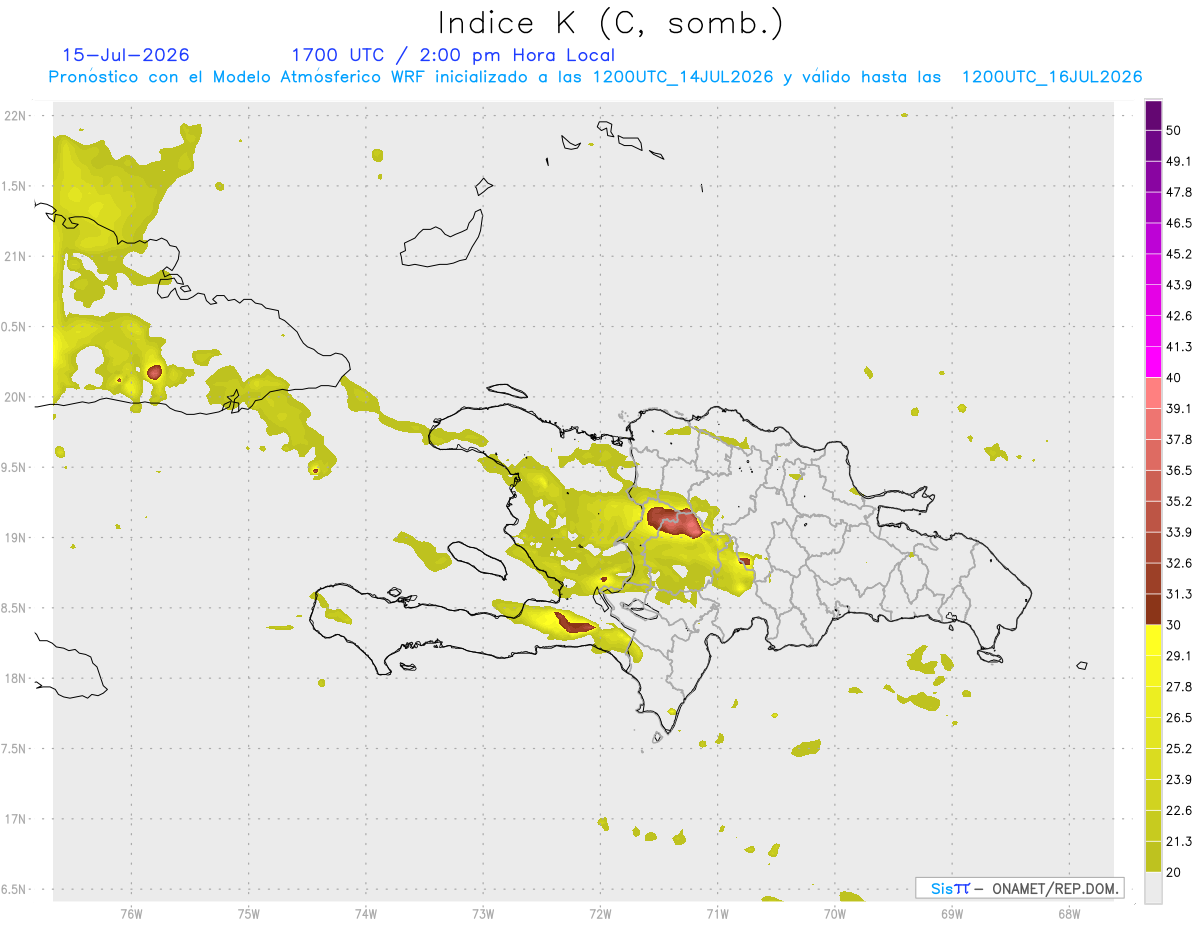Click the longitude label "71W"

pyautogui.click(x=717, y=913)
